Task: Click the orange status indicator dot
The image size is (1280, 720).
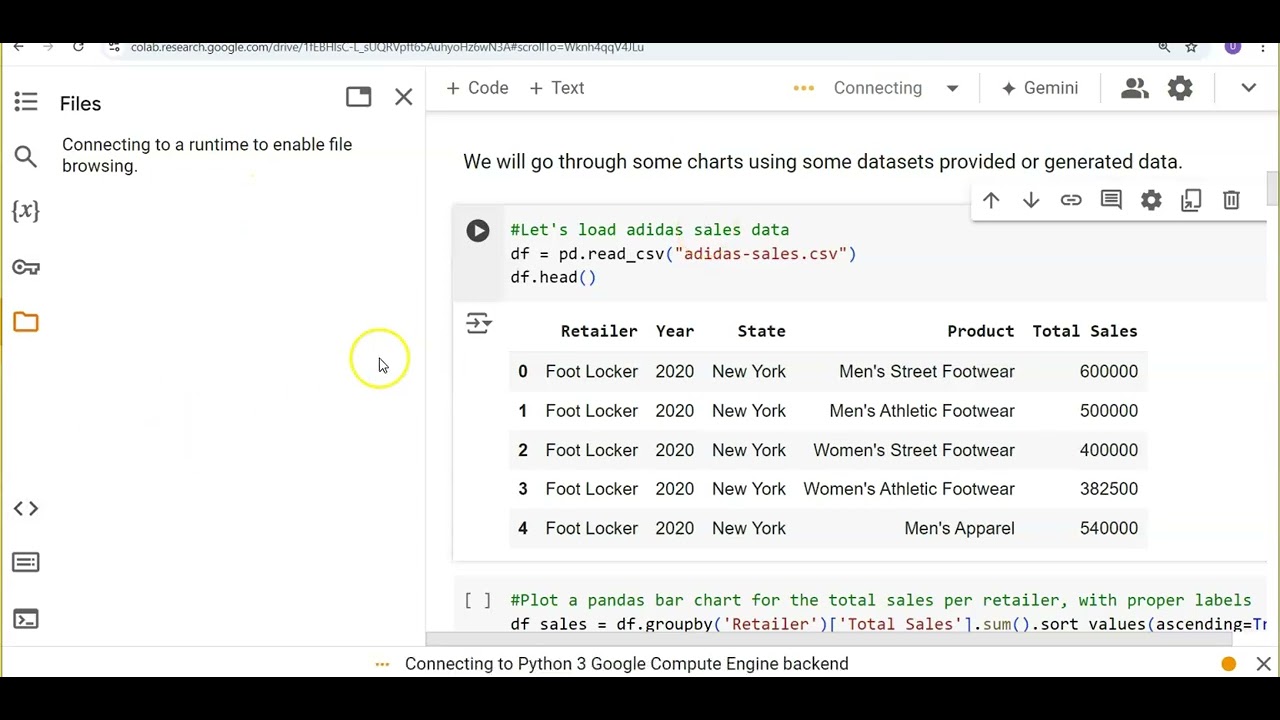Action: 1229,664
